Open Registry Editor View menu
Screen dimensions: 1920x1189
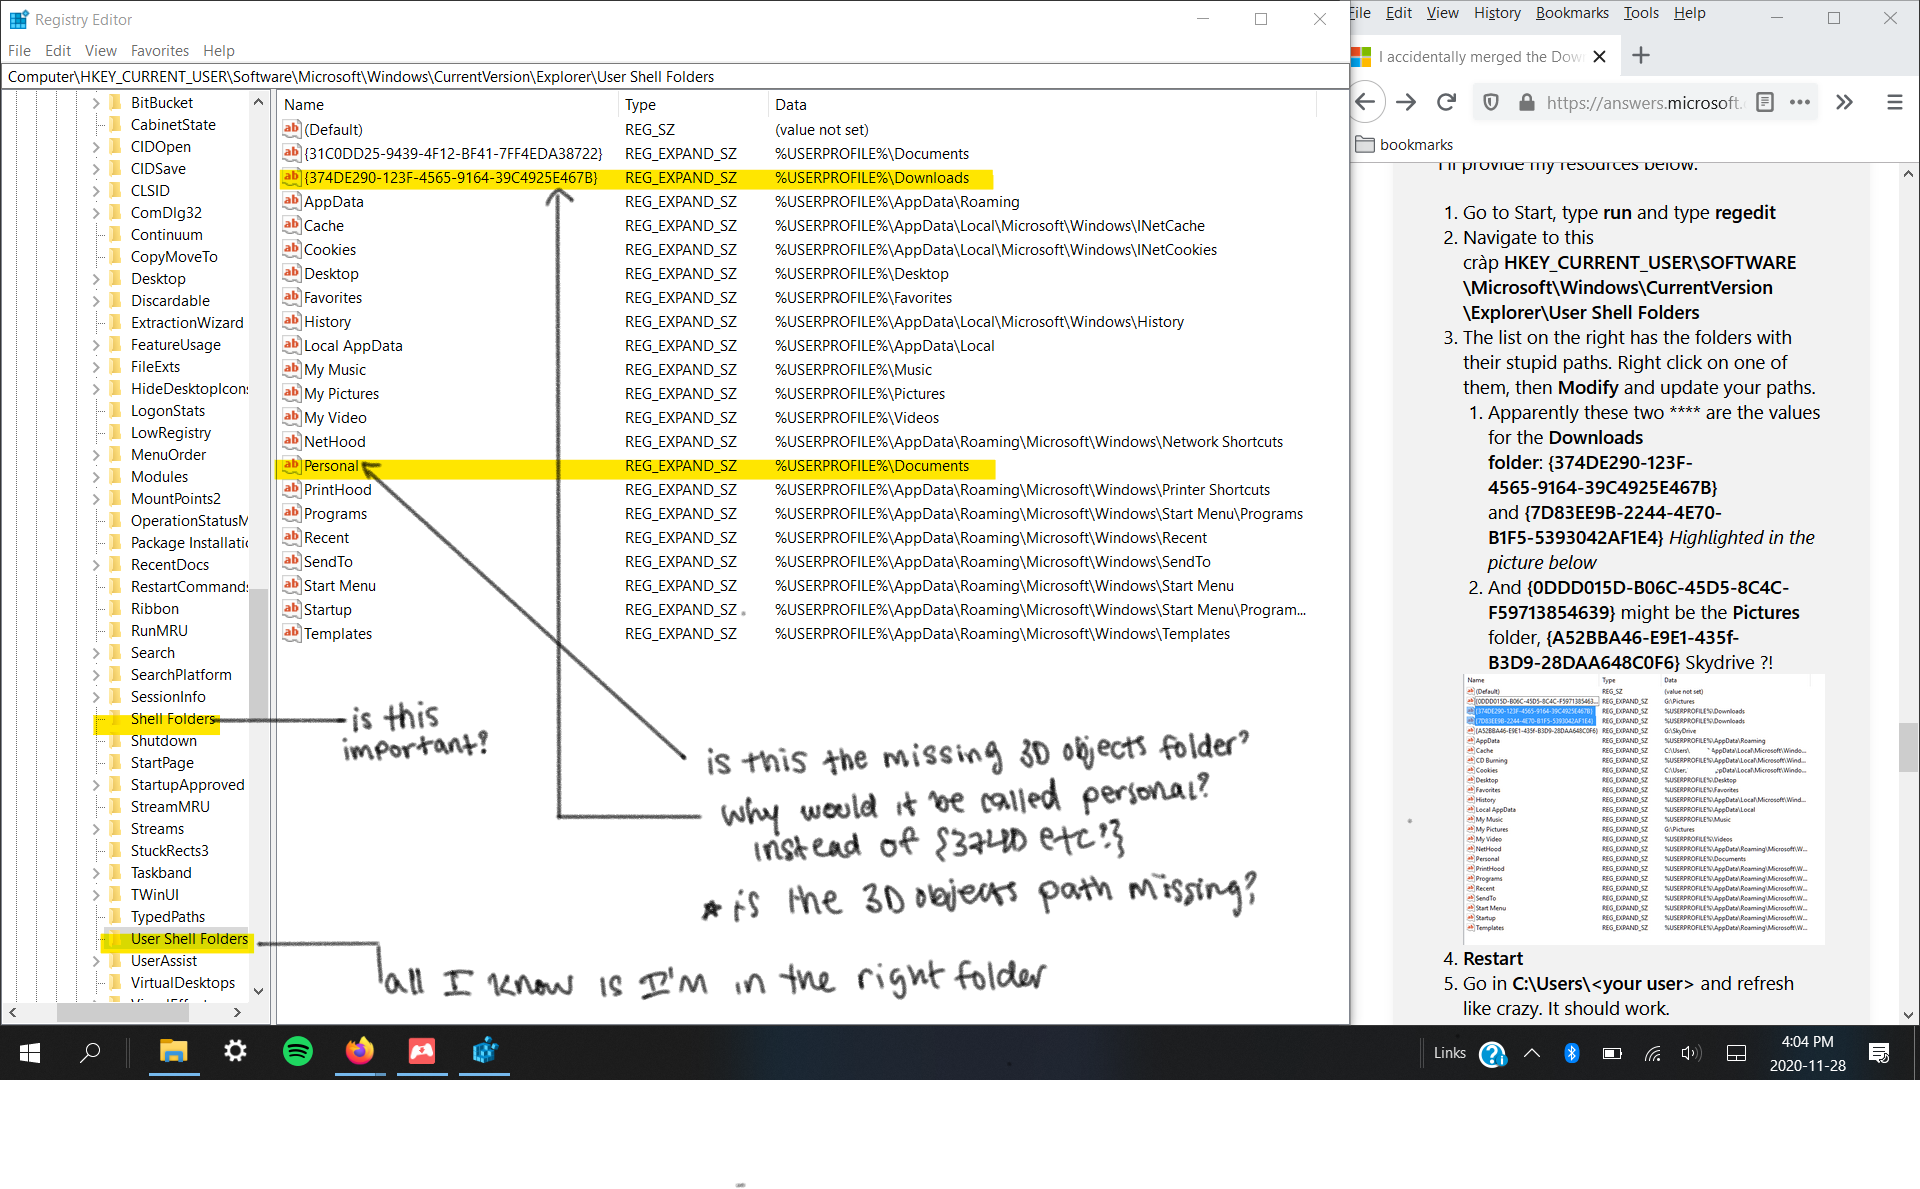coord(100,51)
